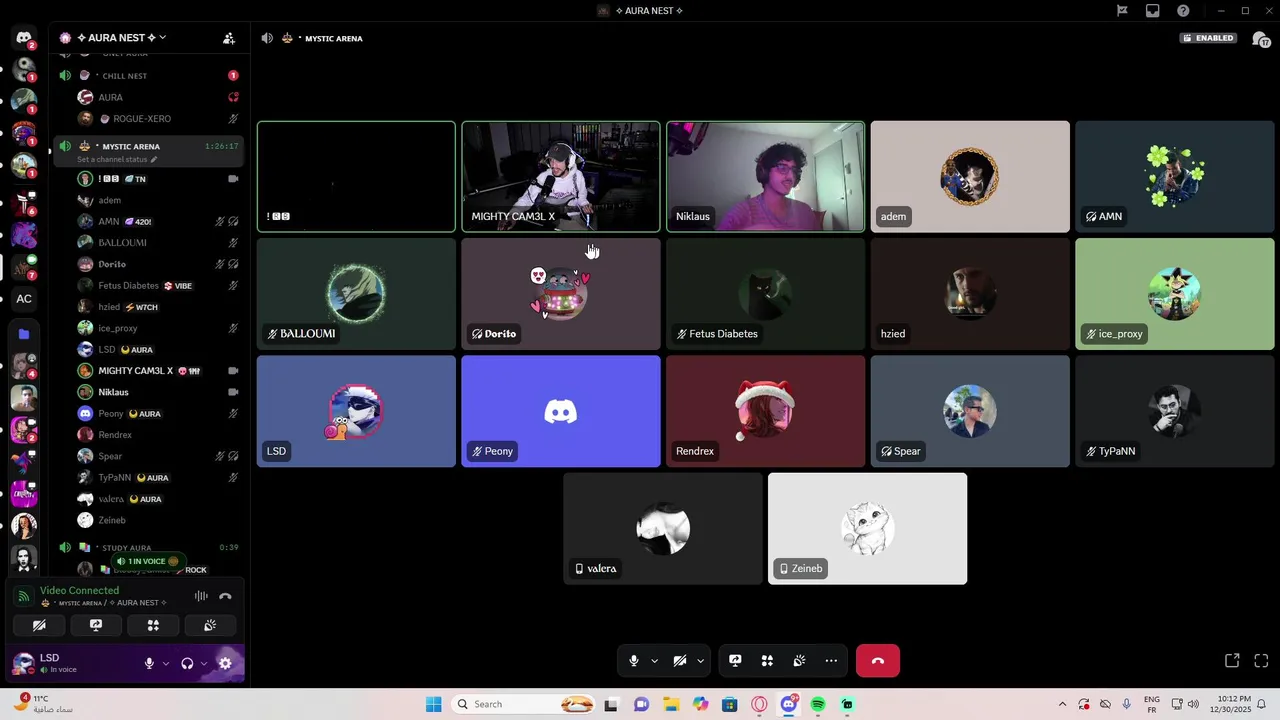
Task: Mute microphone in bottom call bar
Action: [633, 661]
